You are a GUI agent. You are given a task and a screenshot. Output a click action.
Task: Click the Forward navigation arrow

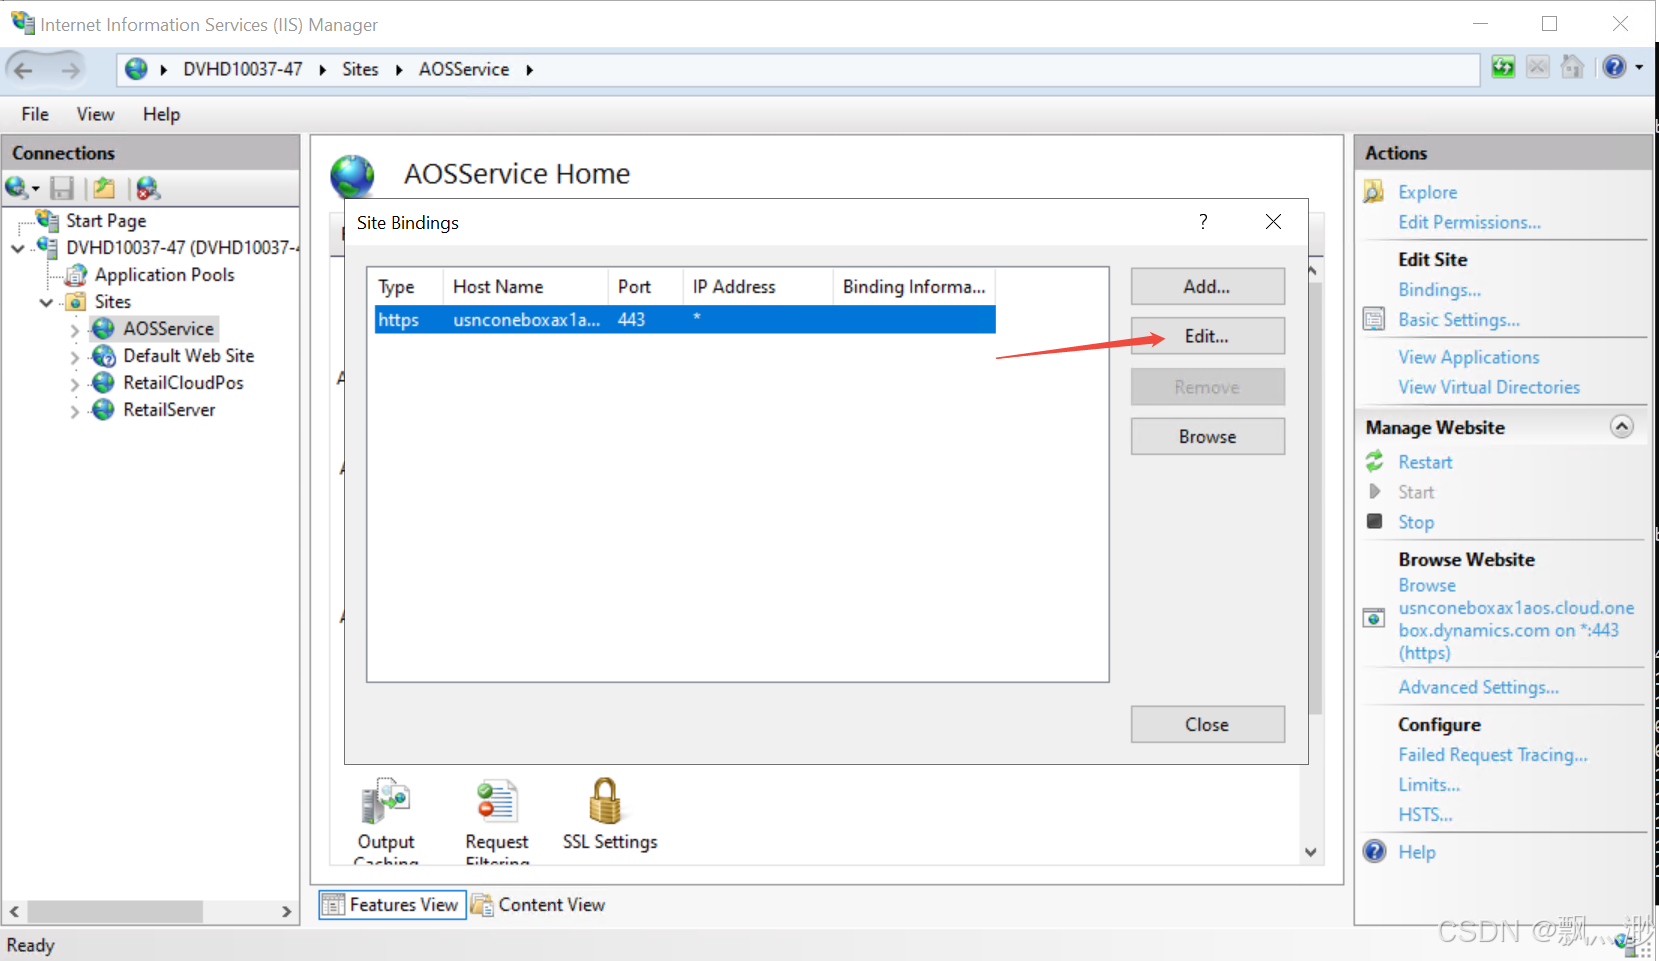pyautogui.click(x=70, y=70)
